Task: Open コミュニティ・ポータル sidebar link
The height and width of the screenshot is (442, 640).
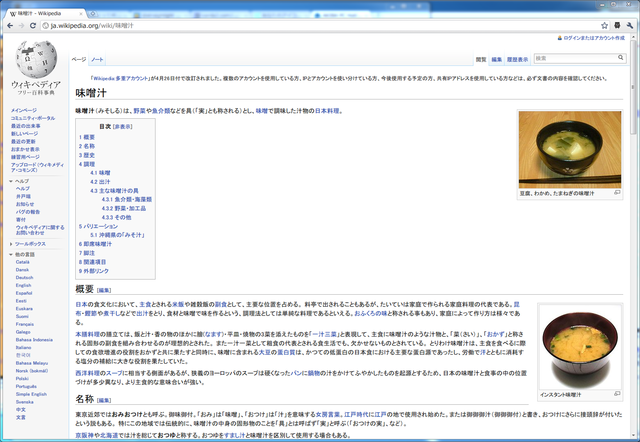Action: click(x=33, y=118)
